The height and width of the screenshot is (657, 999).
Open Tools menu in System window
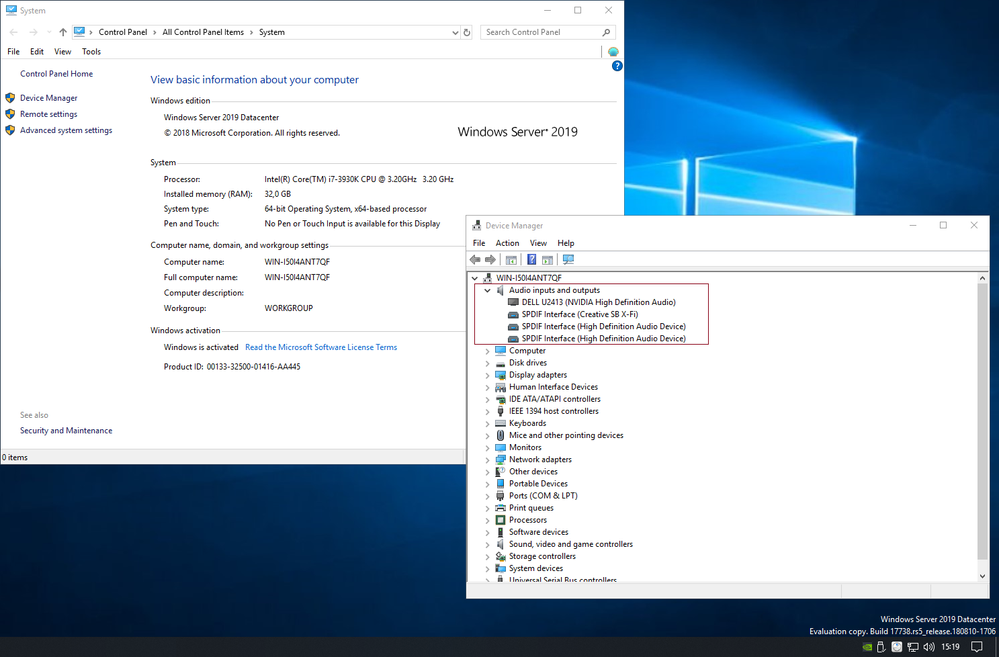(x=91, y=52)
